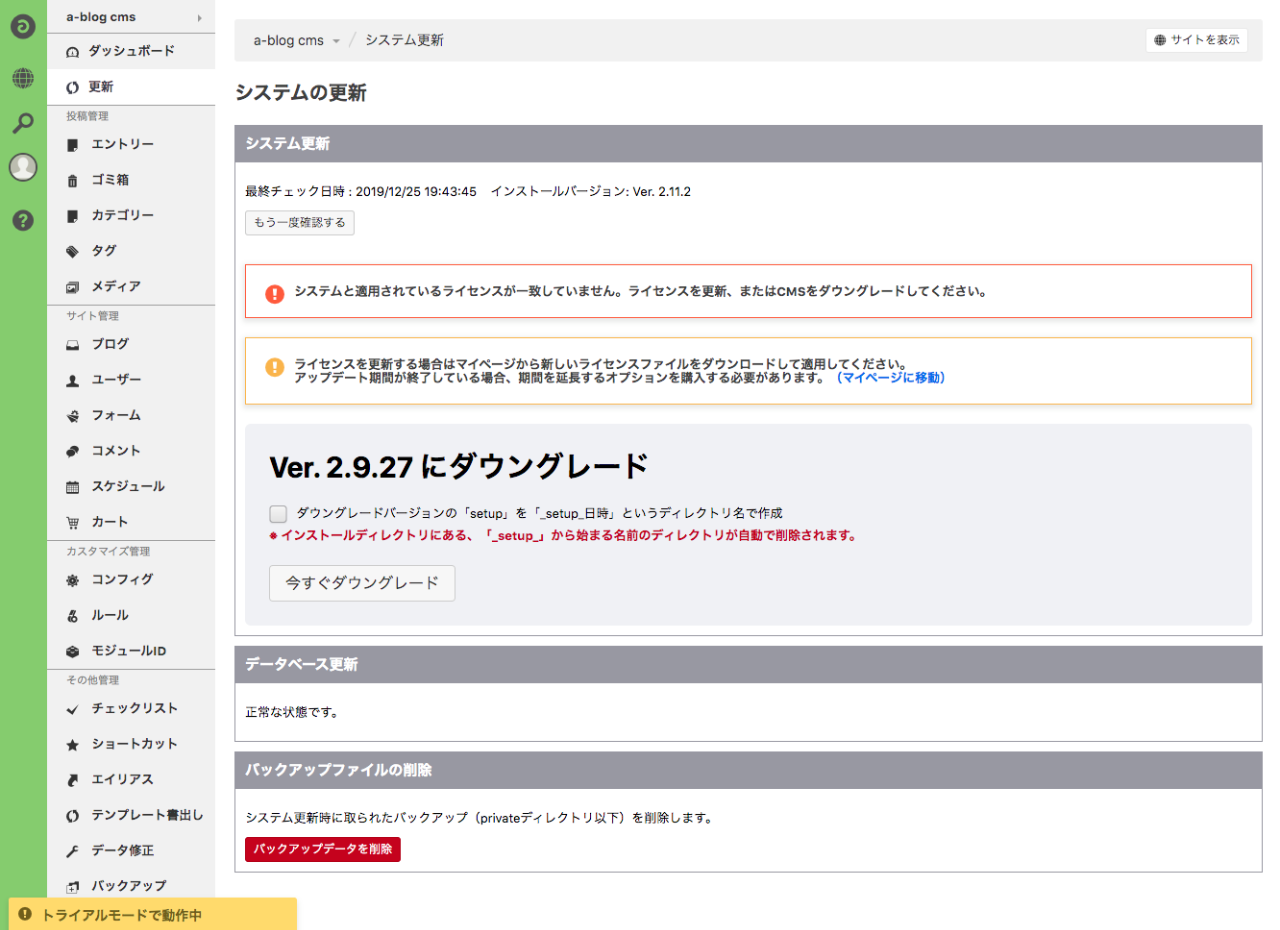
Task: Expand the a-blog cms sidebar arrow
Action: coord(199,17)
